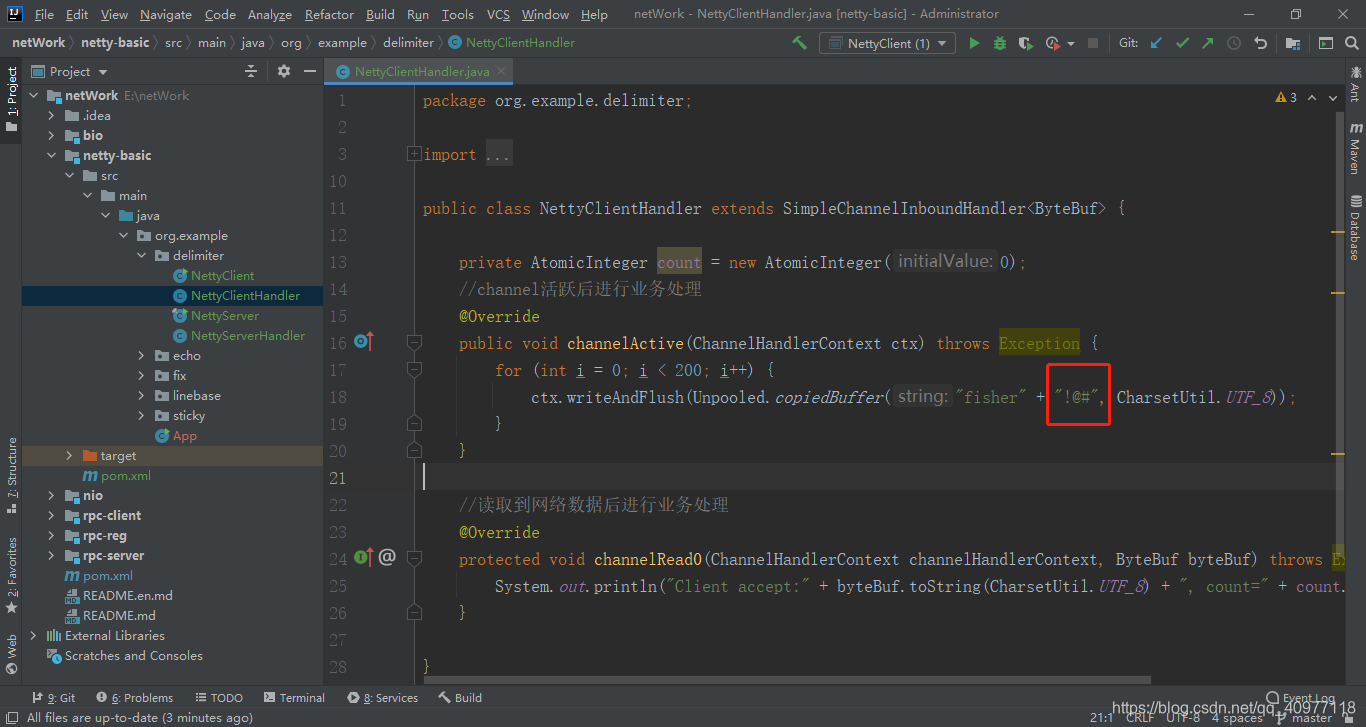Update project via blue Git arrow

click(1157, 43)
